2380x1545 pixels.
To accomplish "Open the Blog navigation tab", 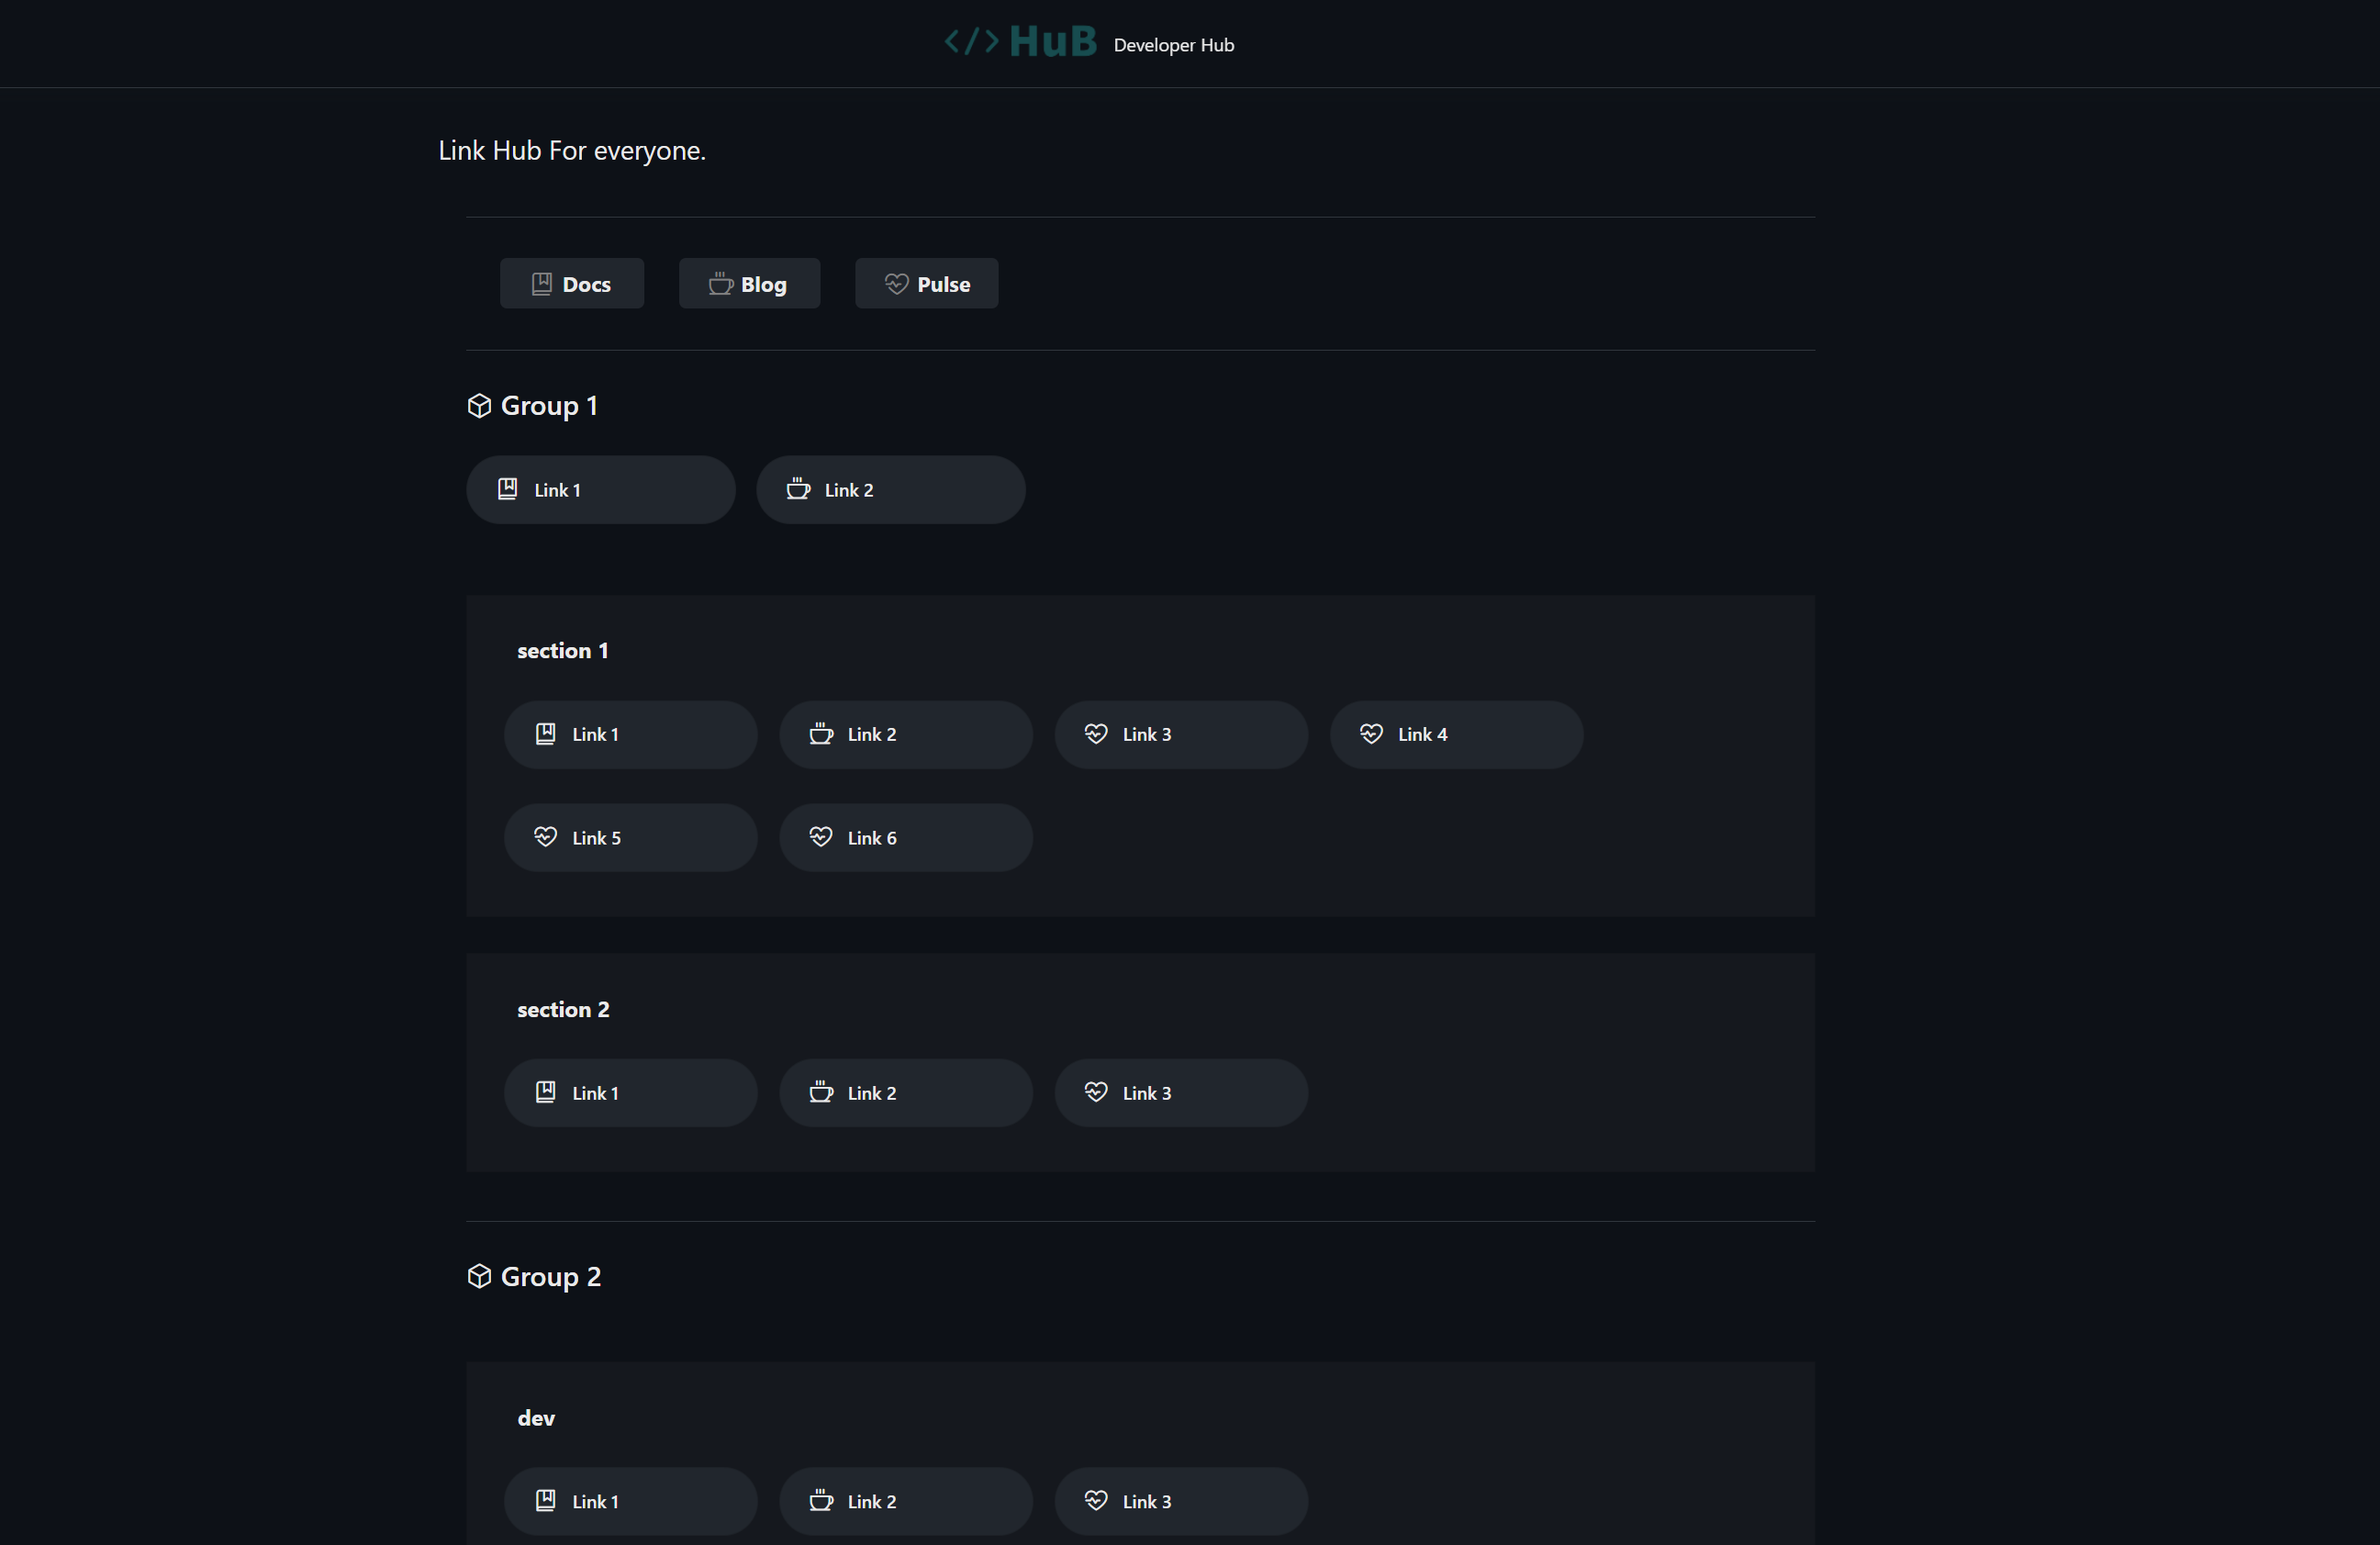I will point(749,284).
